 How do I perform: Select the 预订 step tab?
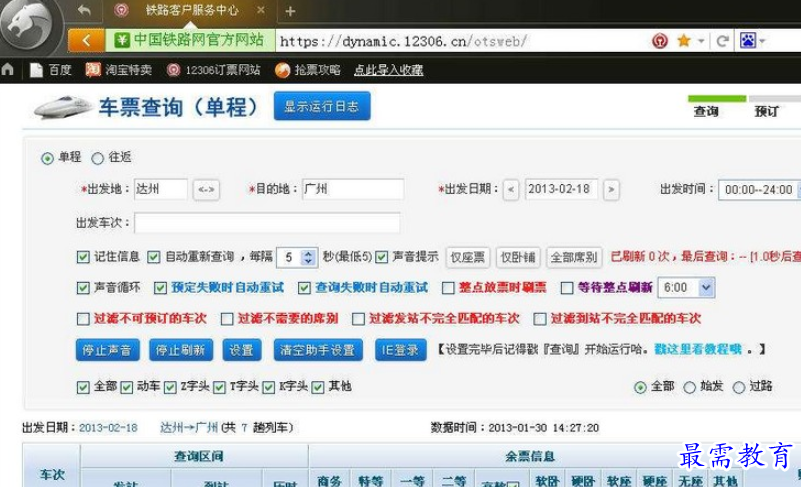(x=766, y=111)
